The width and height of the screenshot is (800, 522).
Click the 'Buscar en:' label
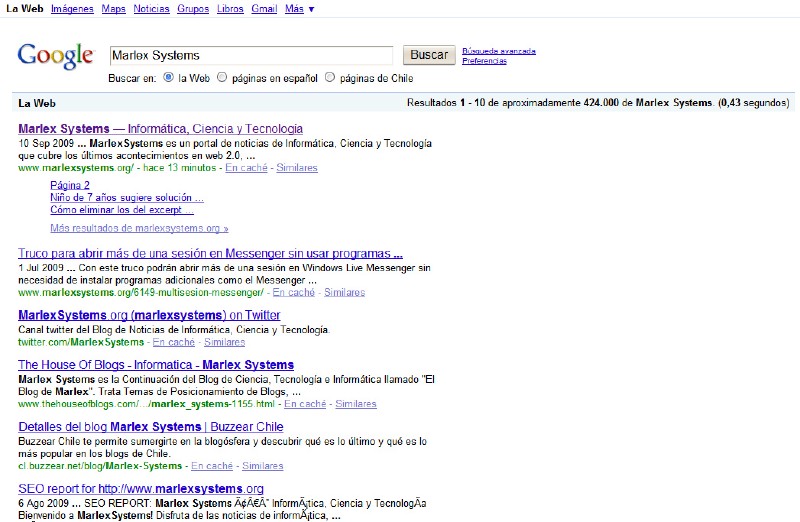[x=132, y=79]
